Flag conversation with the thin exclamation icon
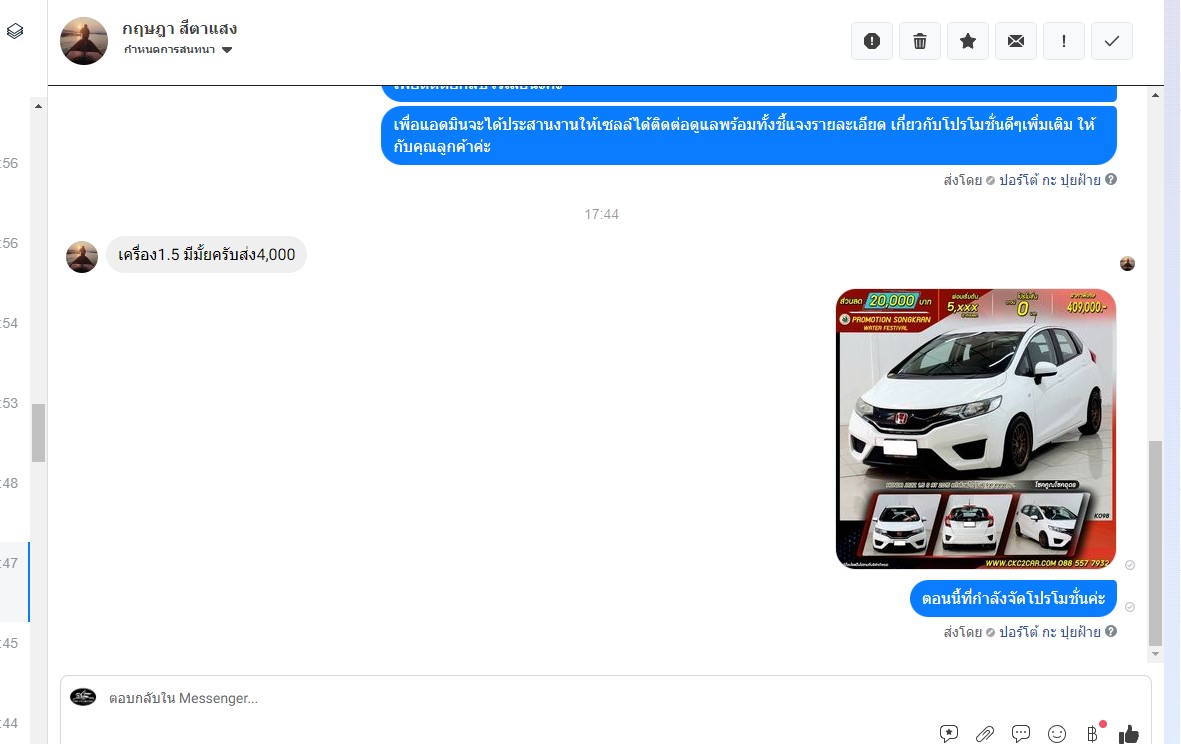The height and width of the screenshot is (744, 1181). pos(1064,41)
